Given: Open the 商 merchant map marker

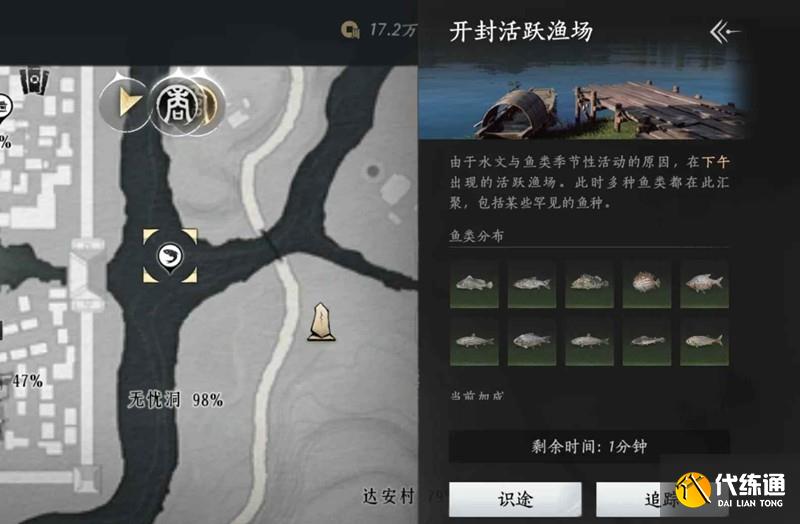Looking at the screenshot, I should pyautogui.click(x=178, y=106).
